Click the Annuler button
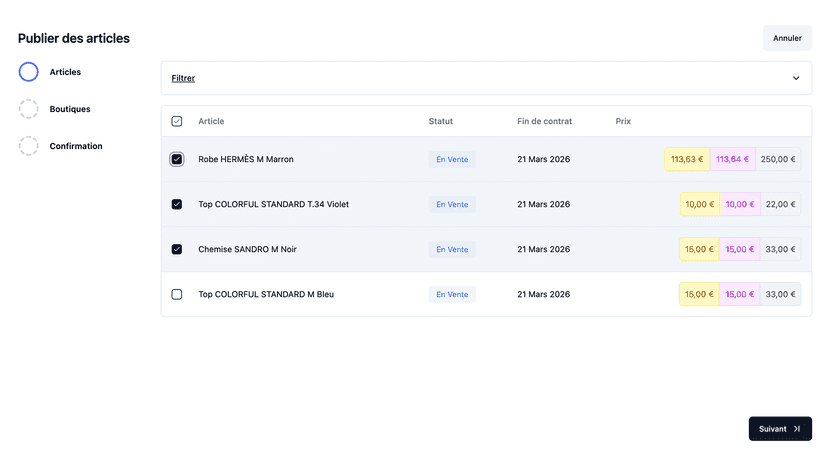 [787, 38]
